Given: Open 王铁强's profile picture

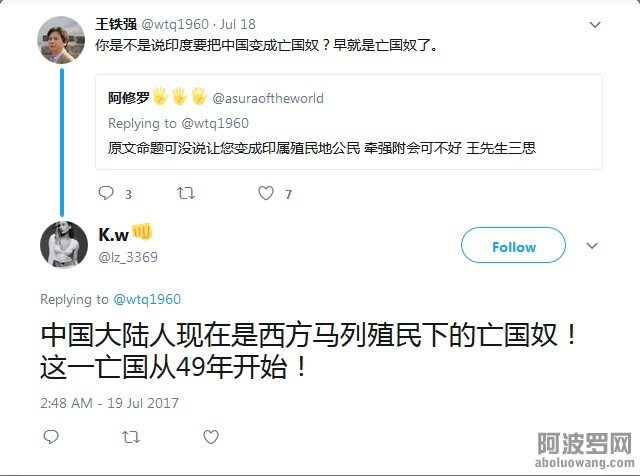Looking at the screenshot, I should (x=61, y=40).
